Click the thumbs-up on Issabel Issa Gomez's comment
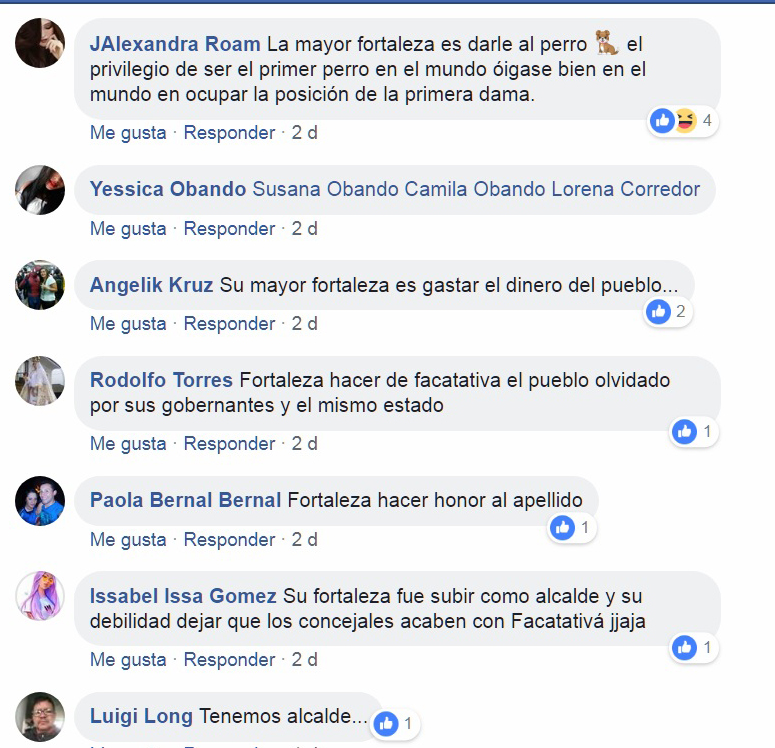 [x=685, y=648]
